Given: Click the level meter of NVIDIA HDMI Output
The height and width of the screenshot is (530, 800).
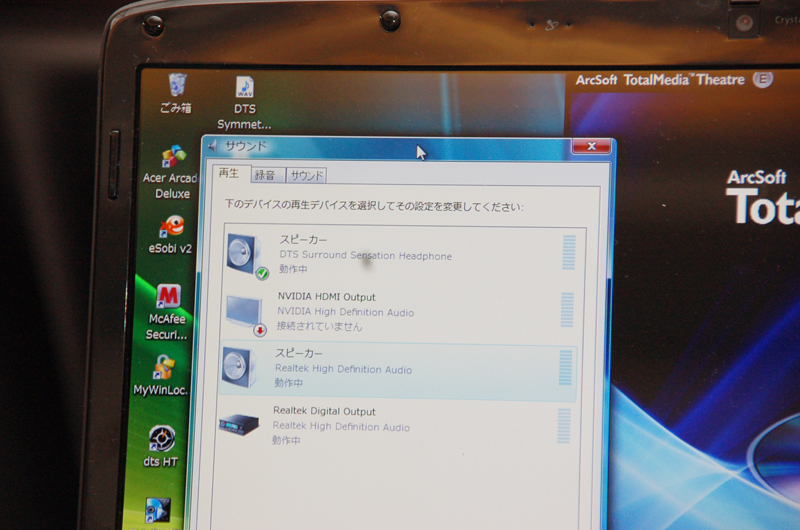Looking at the screenshot, I should 567,310.
